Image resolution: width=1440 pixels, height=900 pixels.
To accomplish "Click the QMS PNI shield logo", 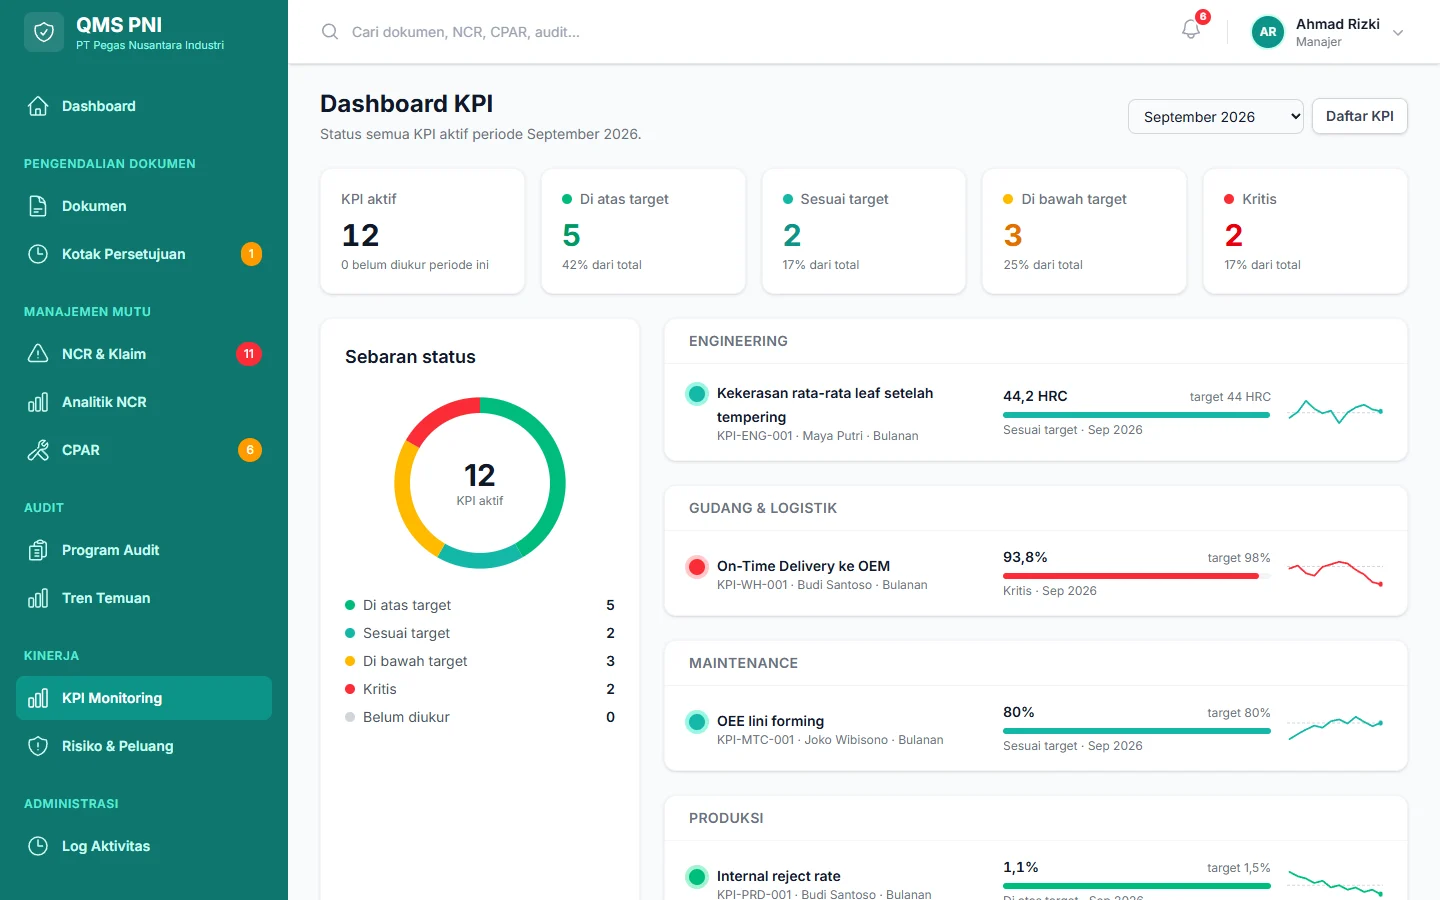I will coord(44,32).
